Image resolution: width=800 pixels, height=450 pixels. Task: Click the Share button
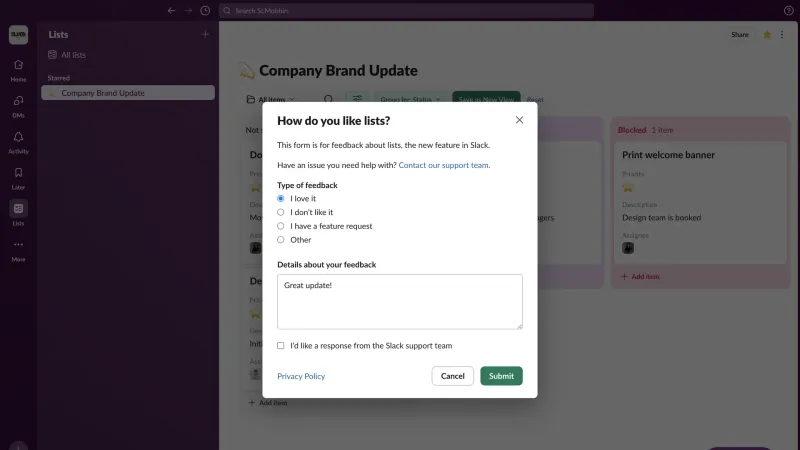pyautogui.click(x=740, y=35)
